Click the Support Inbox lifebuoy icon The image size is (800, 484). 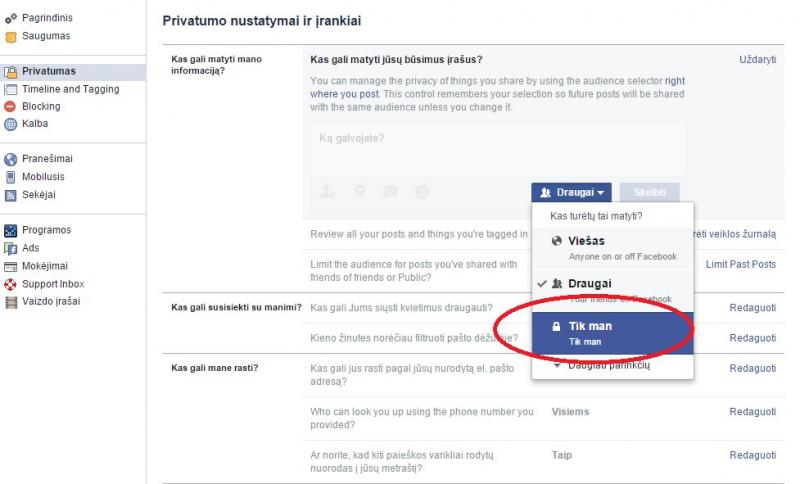11,284
